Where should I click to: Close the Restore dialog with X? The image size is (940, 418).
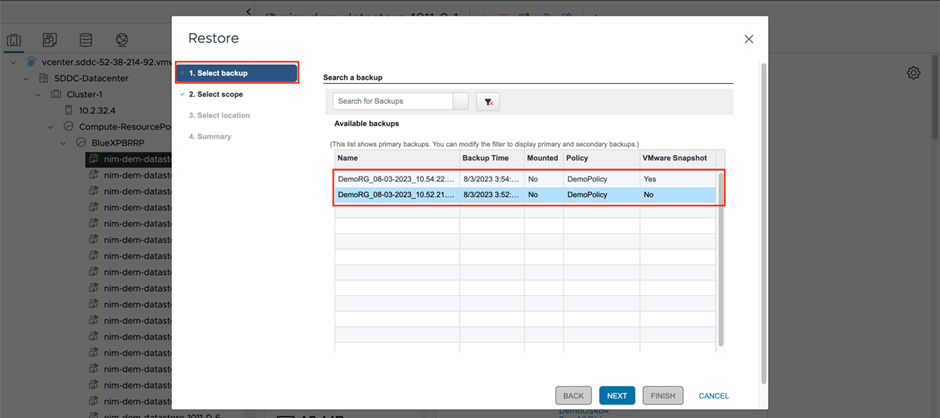coord(749,38)
